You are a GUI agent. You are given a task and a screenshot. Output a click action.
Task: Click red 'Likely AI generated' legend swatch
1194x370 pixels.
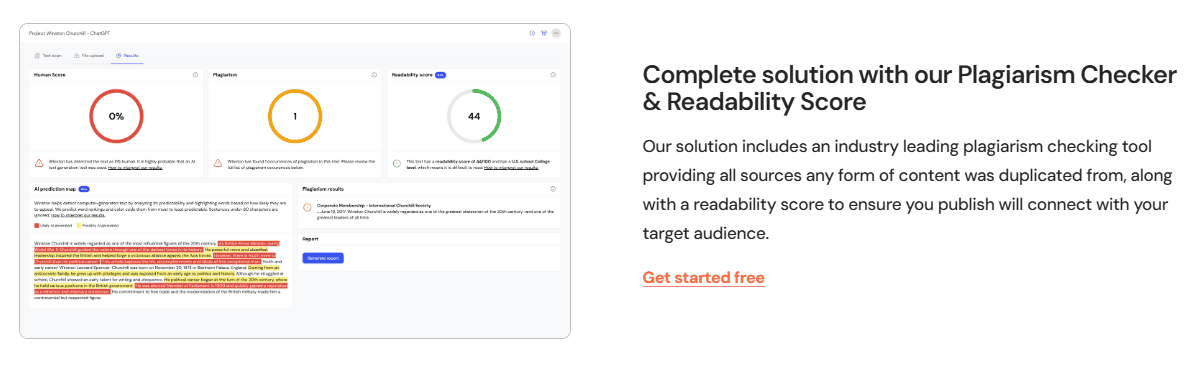pyautogui.click(x=37, y=226)
